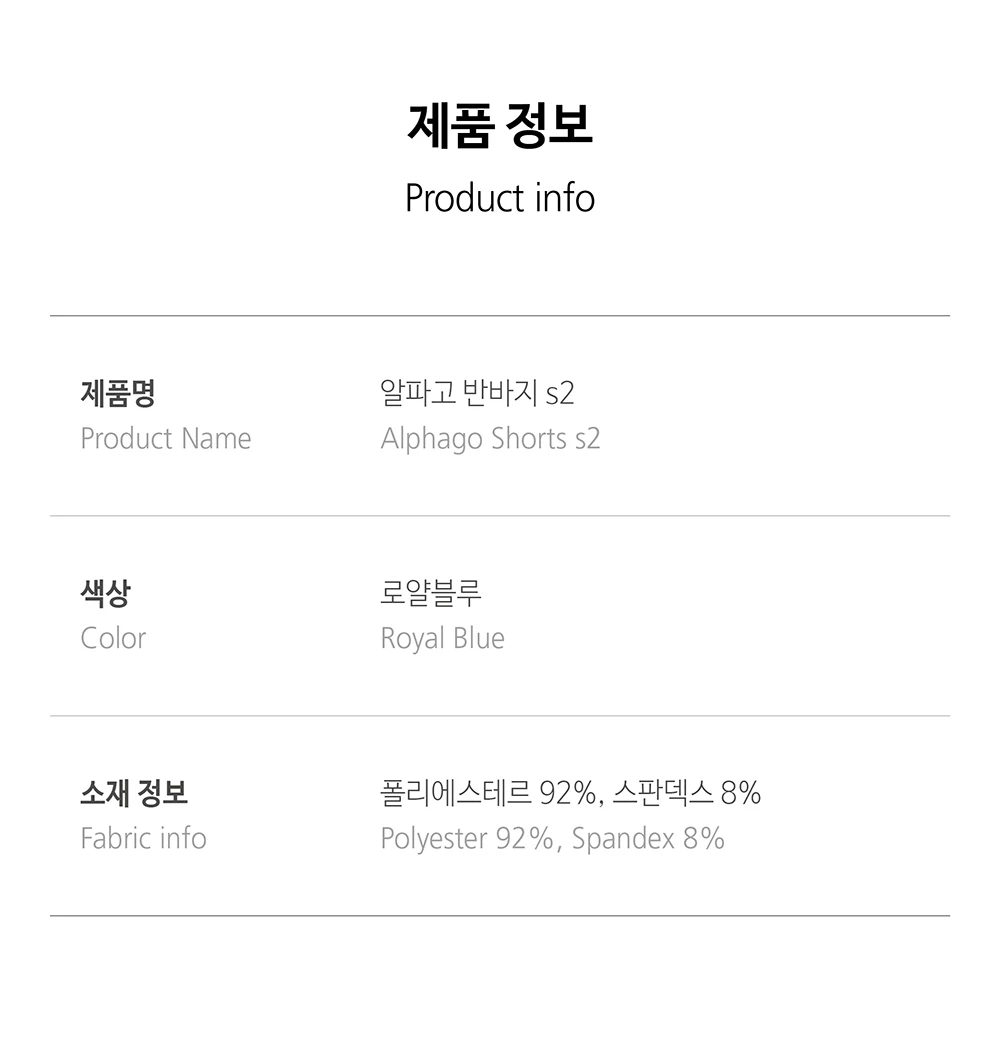Click the Spandex 8% text
The image size is (1000, 1060).
(648, 839)
